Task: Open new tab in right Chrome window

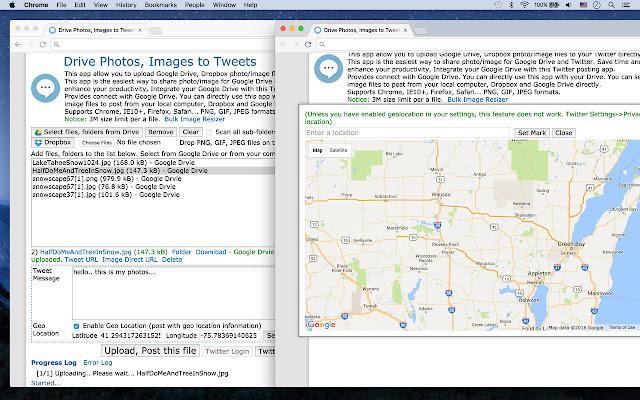Action: click(x=420, y=31)
